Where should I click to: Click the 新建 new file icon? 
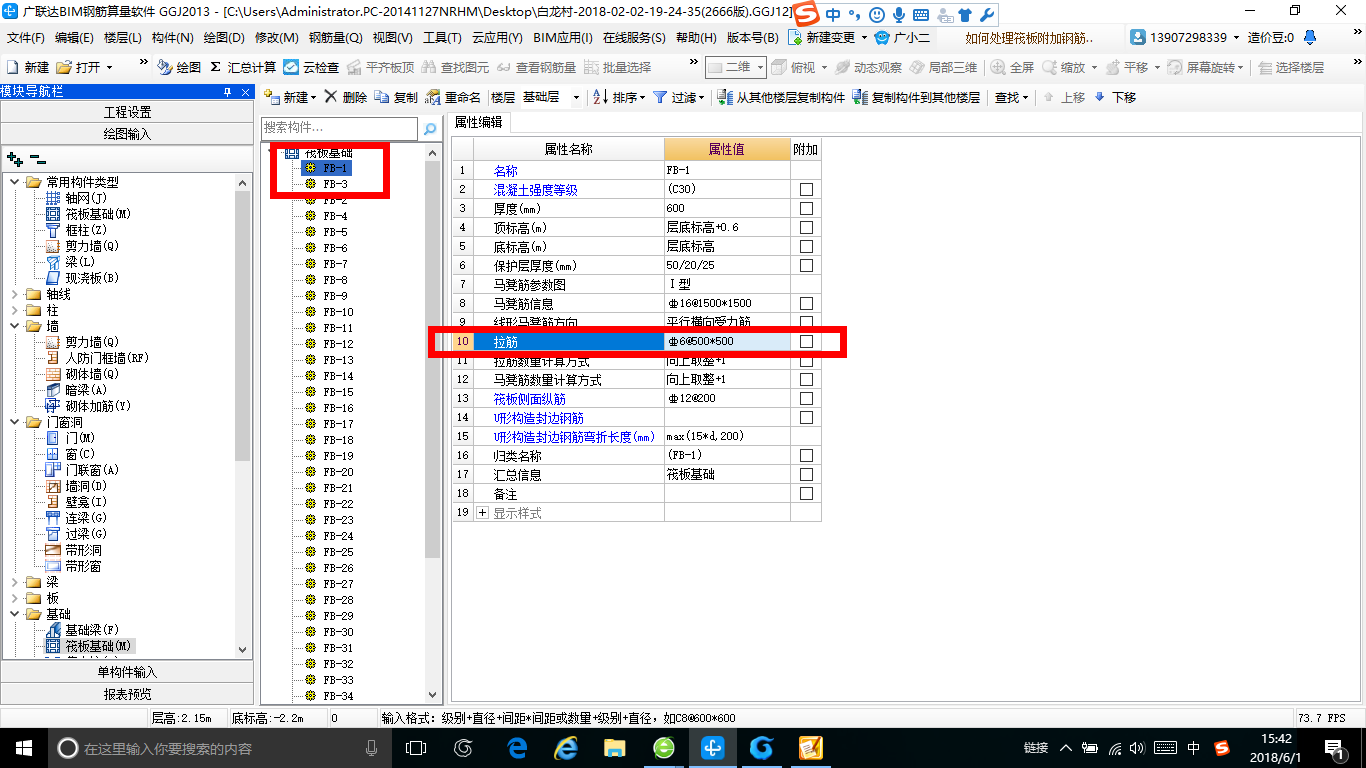(x=13, y=67)
